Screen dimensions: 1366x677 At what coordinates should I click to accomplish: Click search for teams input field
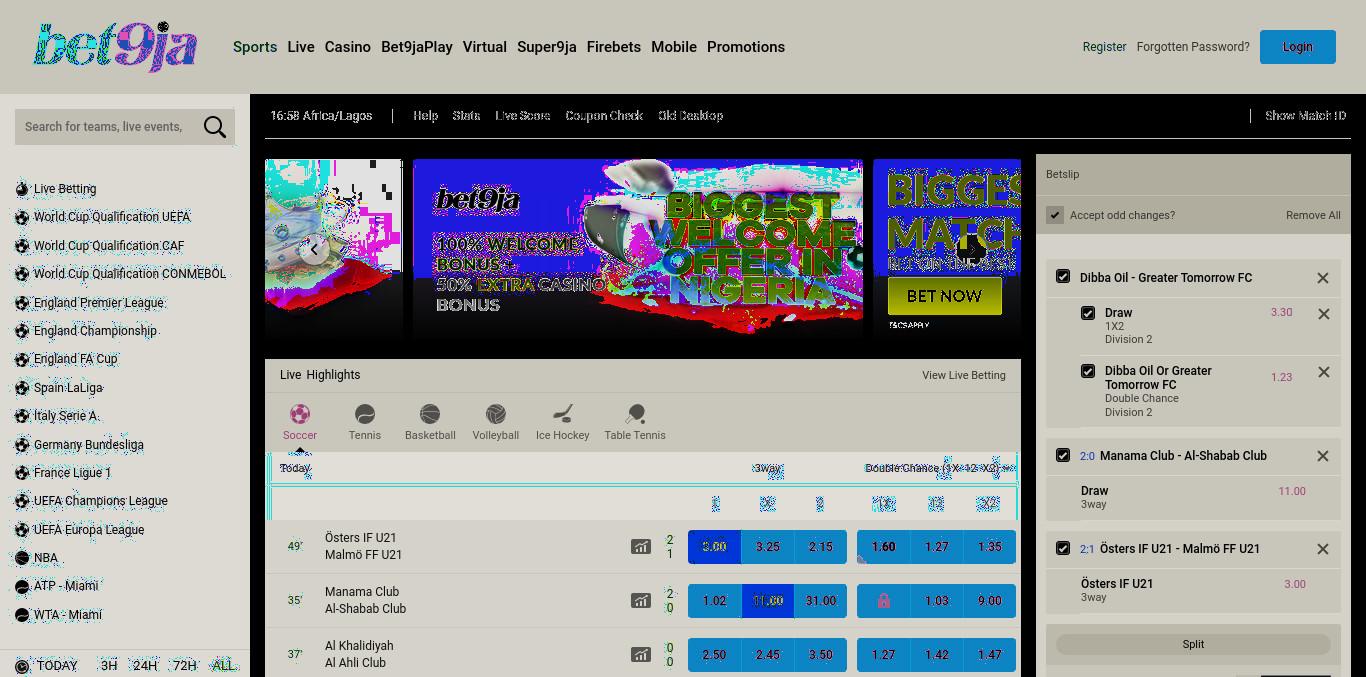(108, 127)
